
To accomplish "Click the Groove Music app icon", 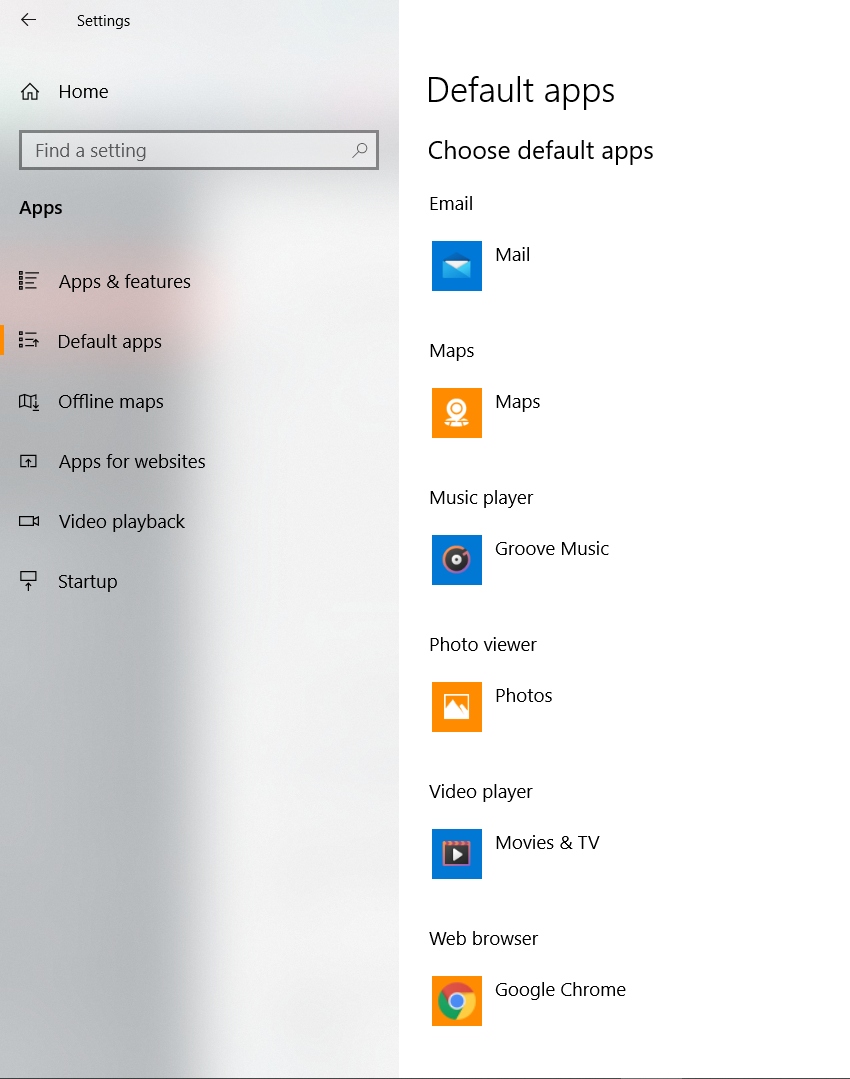I will click(456, 559).
